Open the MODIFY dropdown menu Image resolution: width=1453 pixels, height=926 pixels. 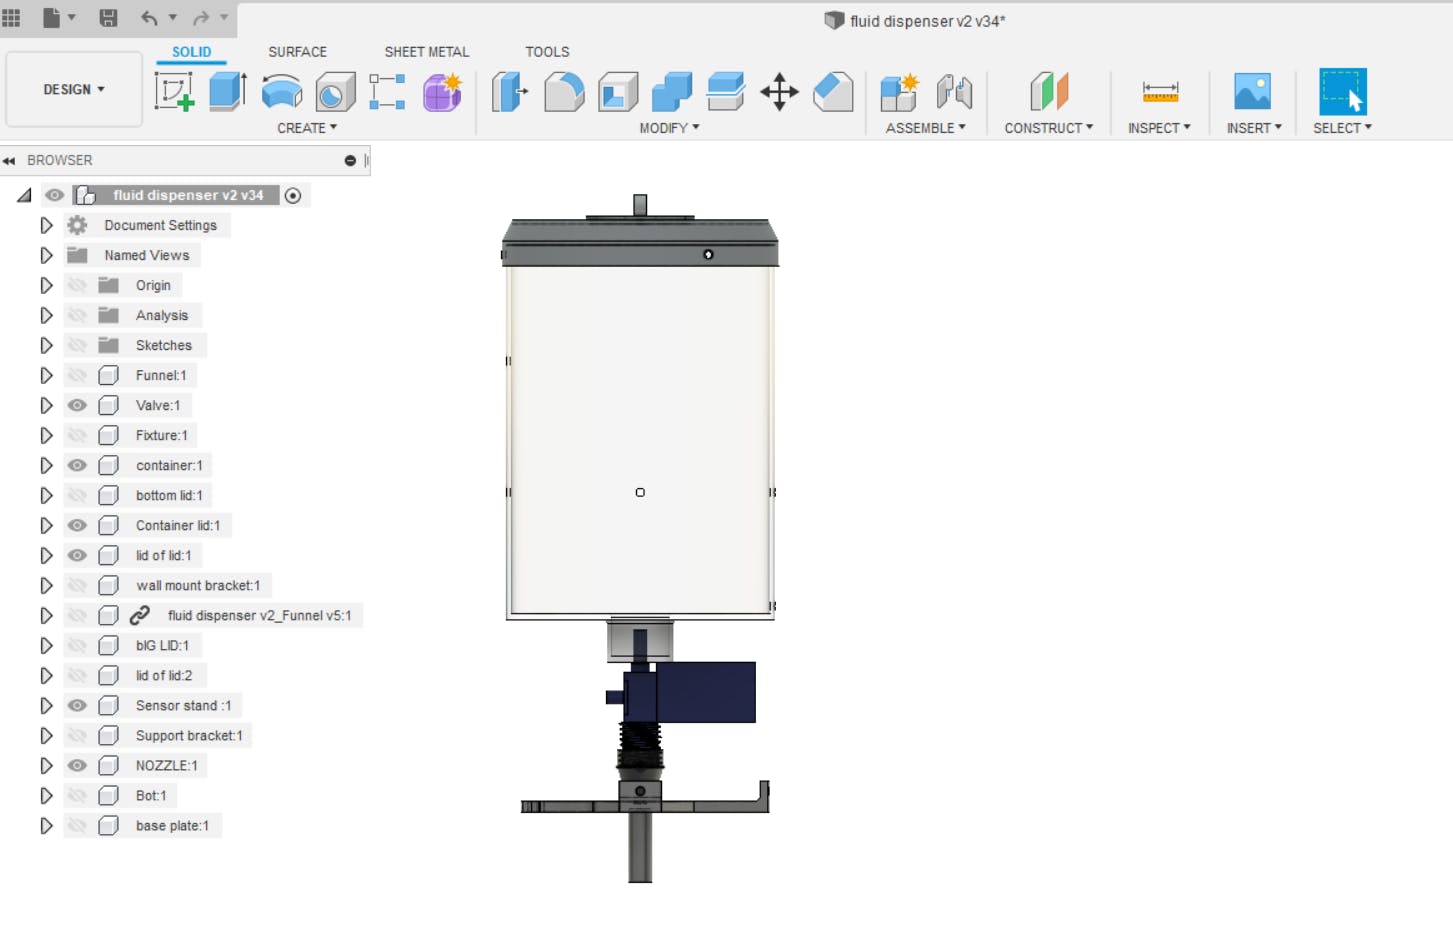click(669, 128)
